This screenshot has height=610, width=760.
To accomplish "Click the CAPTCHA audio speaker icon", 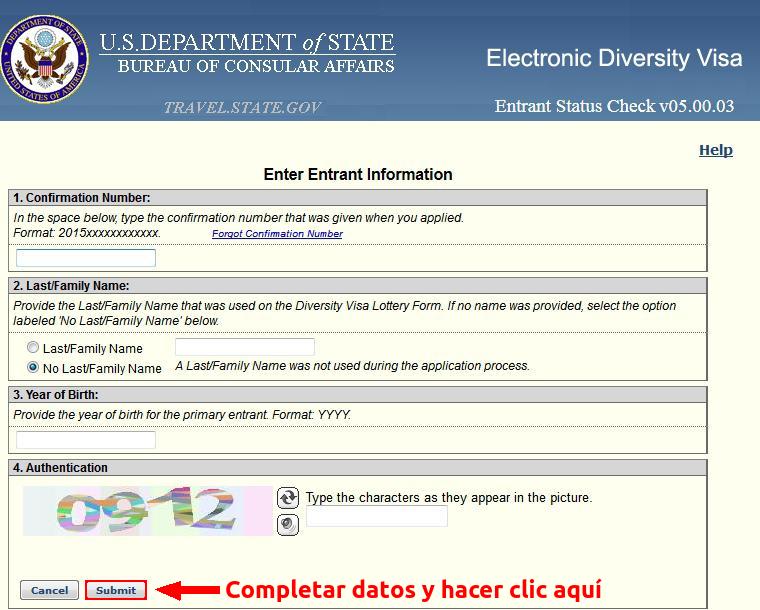I will click(287, 524).
